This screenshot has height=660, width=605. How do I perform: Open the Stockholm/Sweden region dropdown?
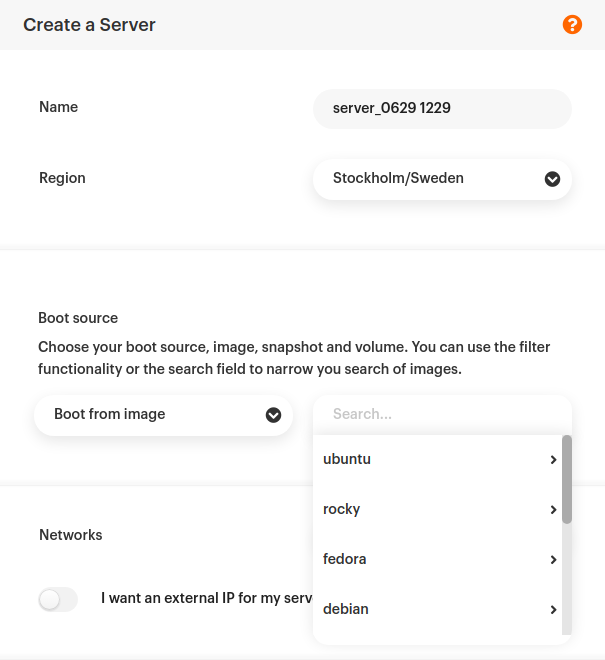441,179
